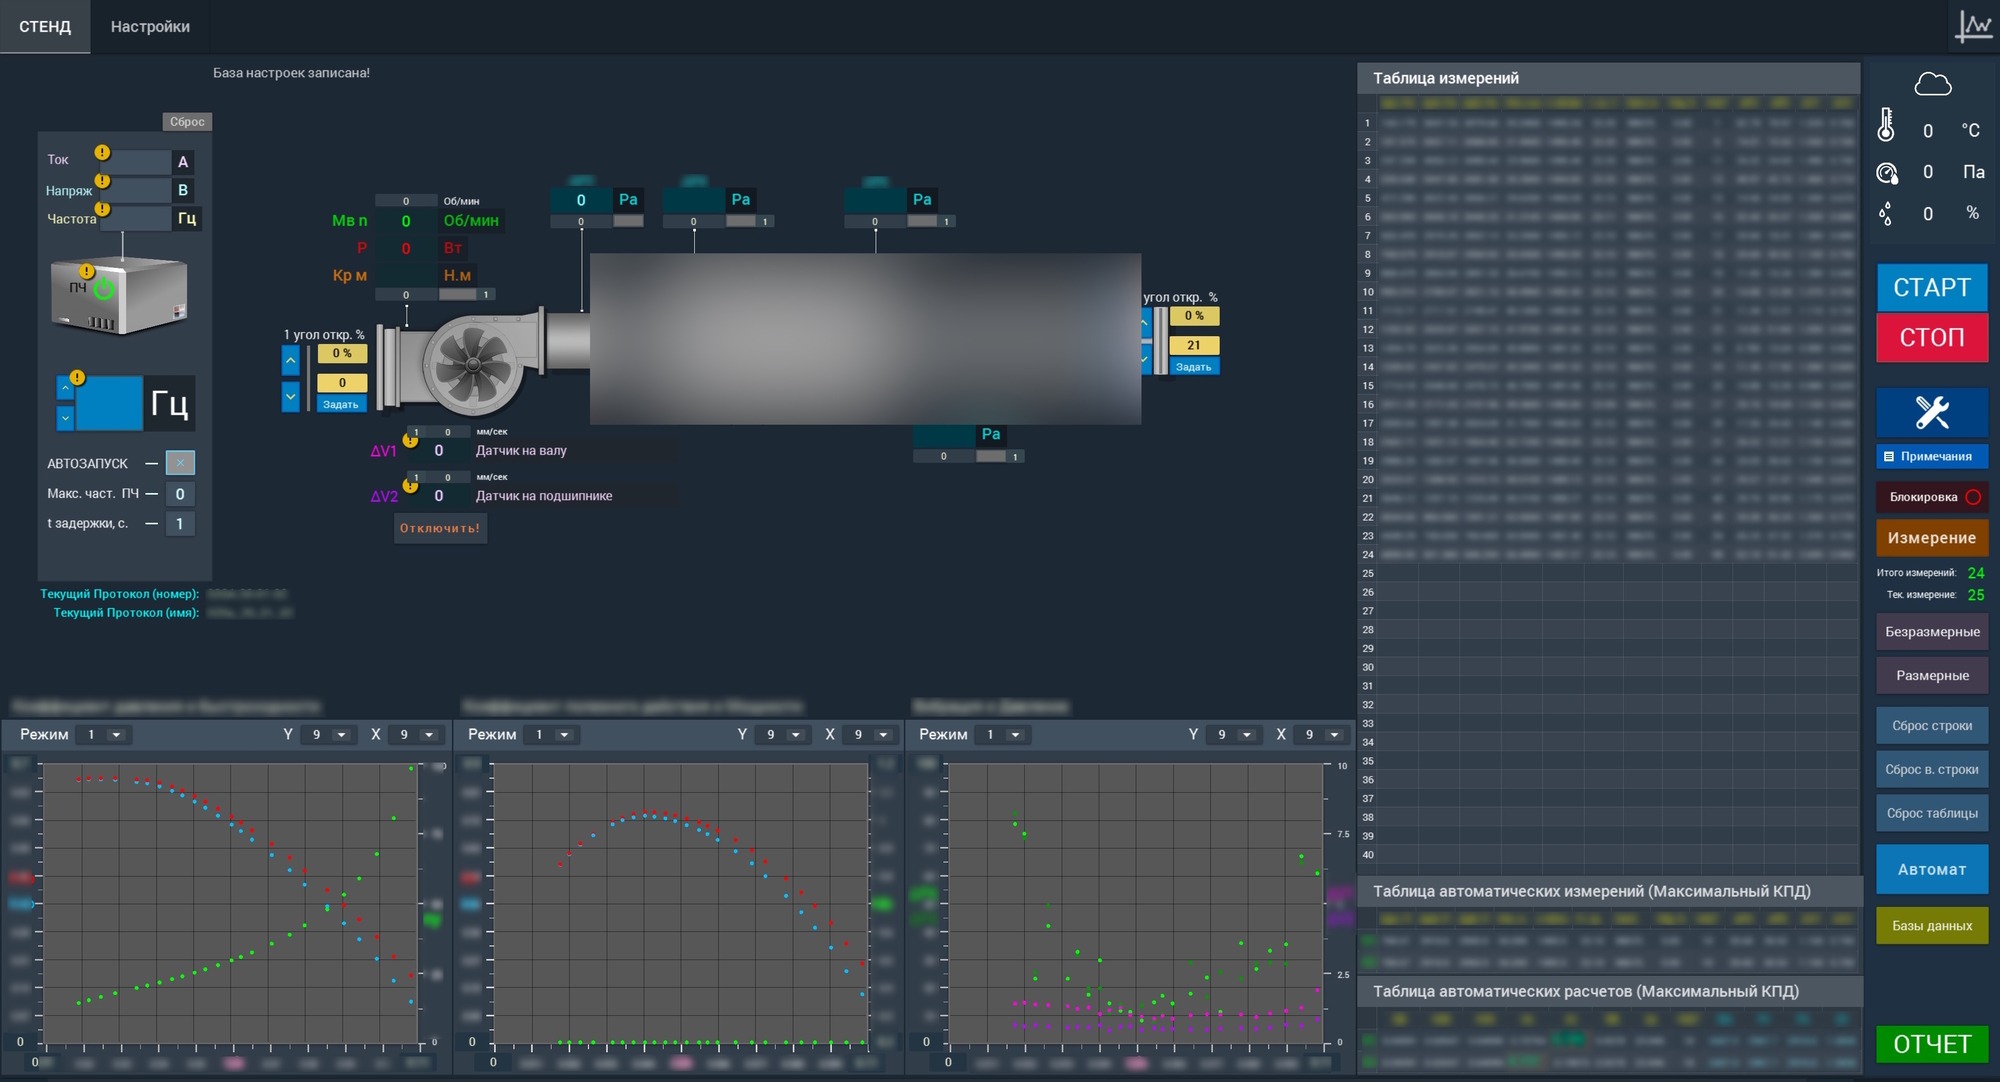Open X axis dropdown of third chart
The width and height of the screenshot is (2000, 1082).
pyautogui.click(x=1334, y=735)
